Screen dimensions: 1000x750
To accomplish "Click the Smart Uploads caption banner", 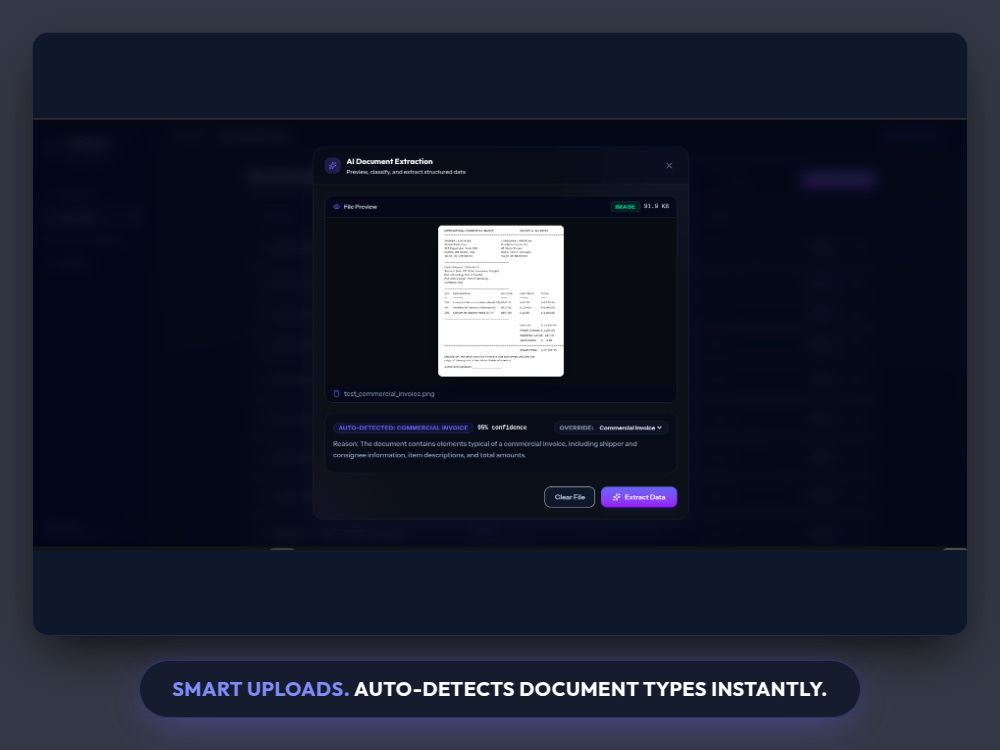I will [500, 689].
